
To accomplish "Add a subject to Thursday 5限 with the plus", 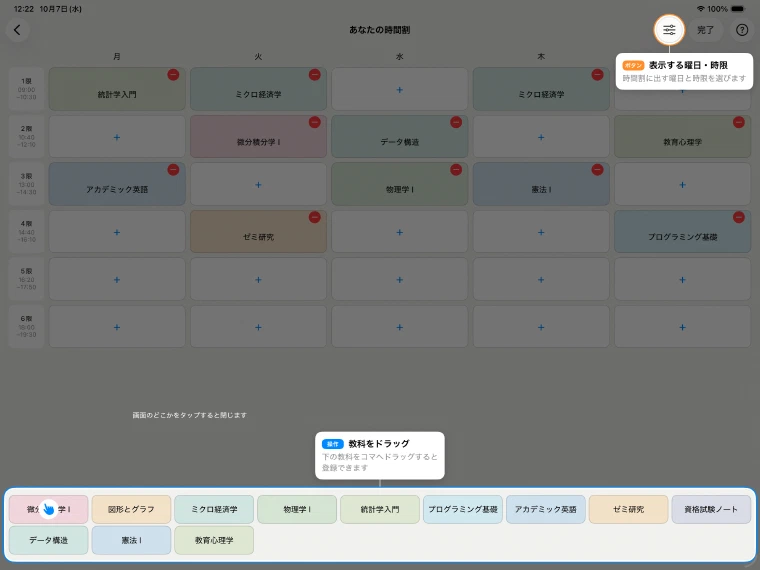I will click(541, 280).
